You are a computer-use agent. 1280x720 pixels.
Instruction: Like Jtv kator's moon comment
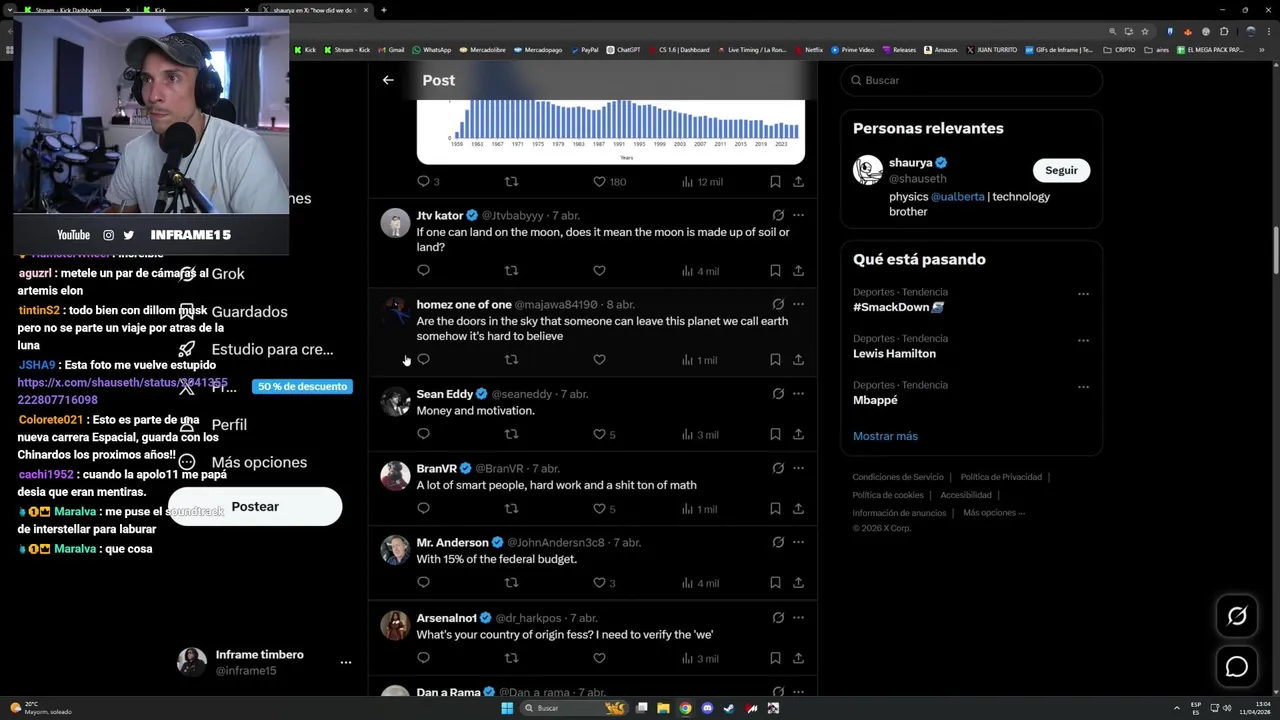599,270
